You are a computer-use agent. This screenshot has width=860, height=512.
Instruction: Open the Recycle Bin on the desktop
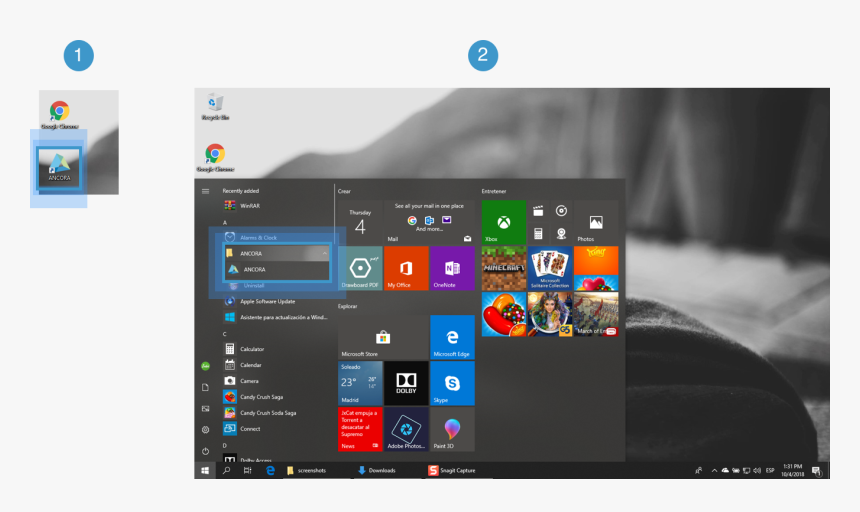(x=215, y=106)
